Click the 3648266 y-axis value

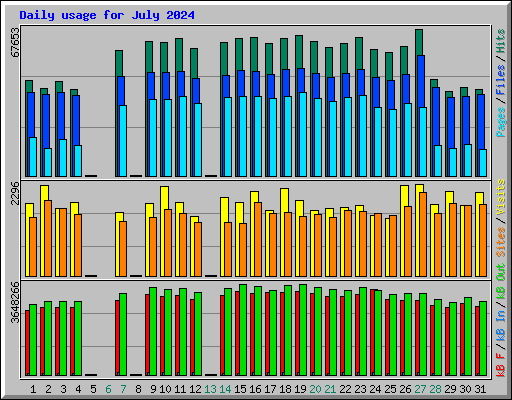pyautogui.click(x=15, y=303)
